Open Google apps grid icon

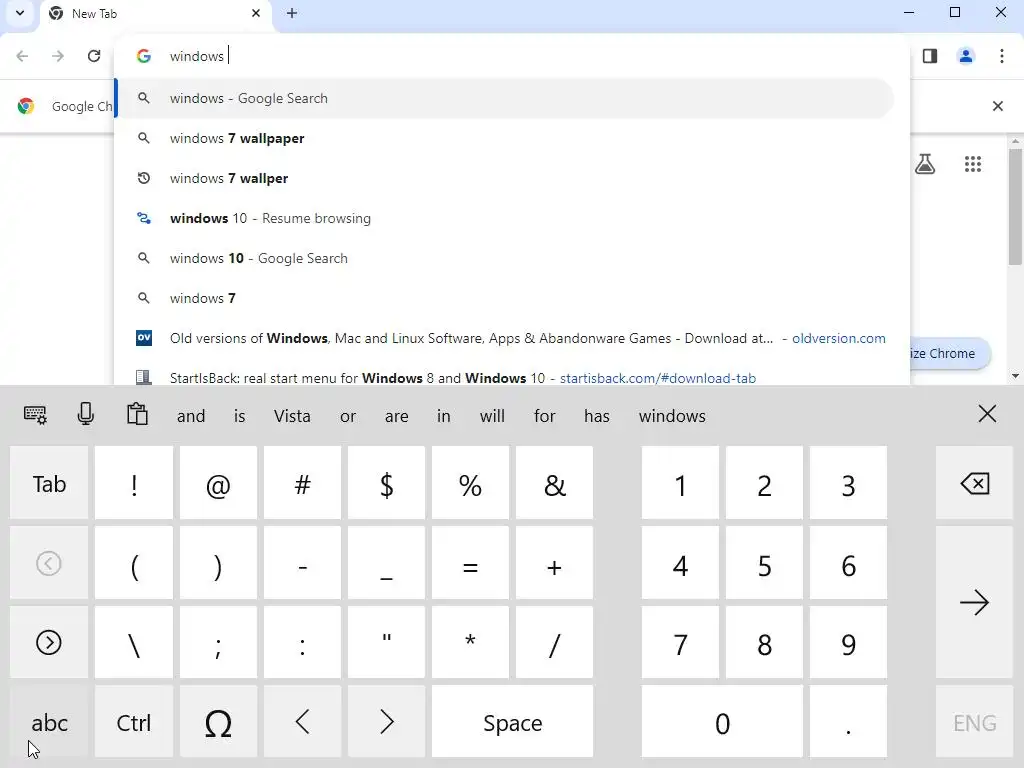[x=972, y=164]
